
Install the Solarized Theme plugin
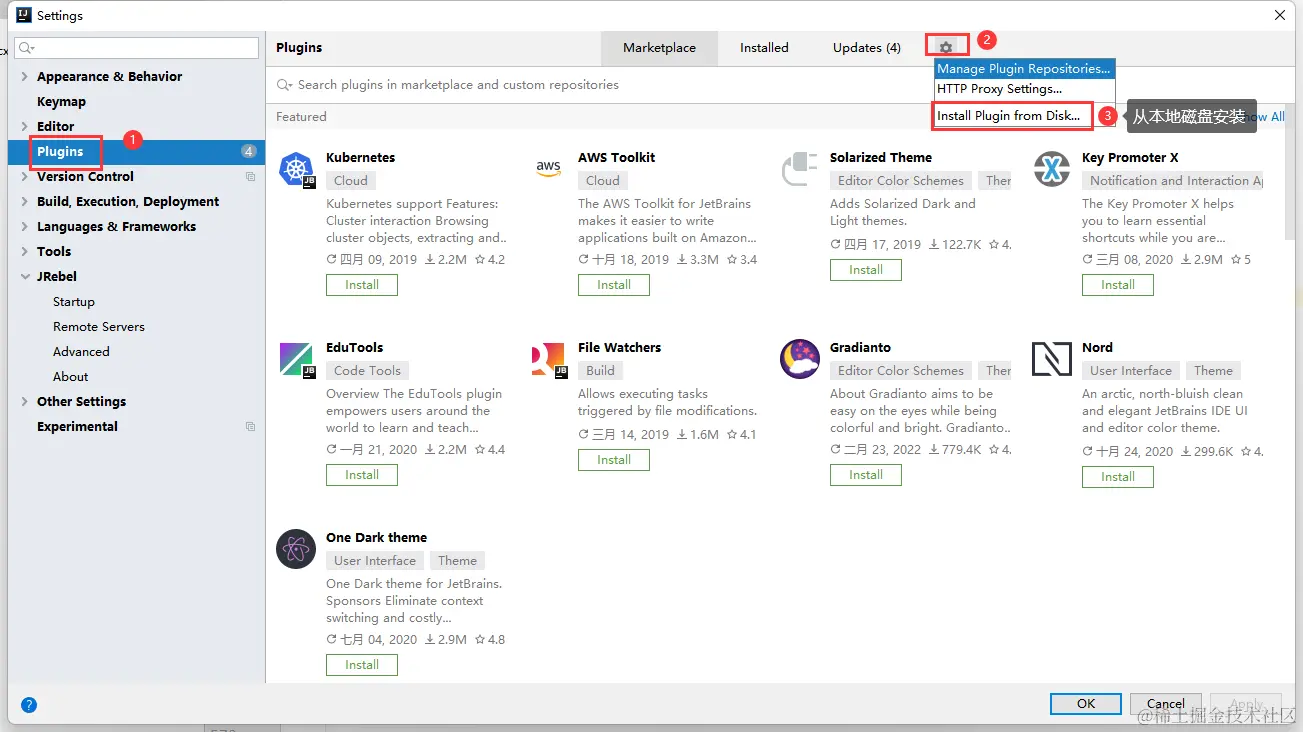pos(866,270)
